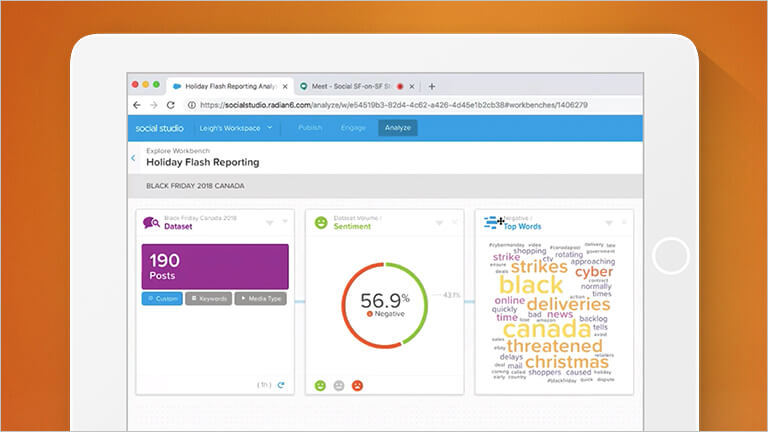Click the word 'cyber' in word cloud
768x432 pixels.
(x=594, y=272)
